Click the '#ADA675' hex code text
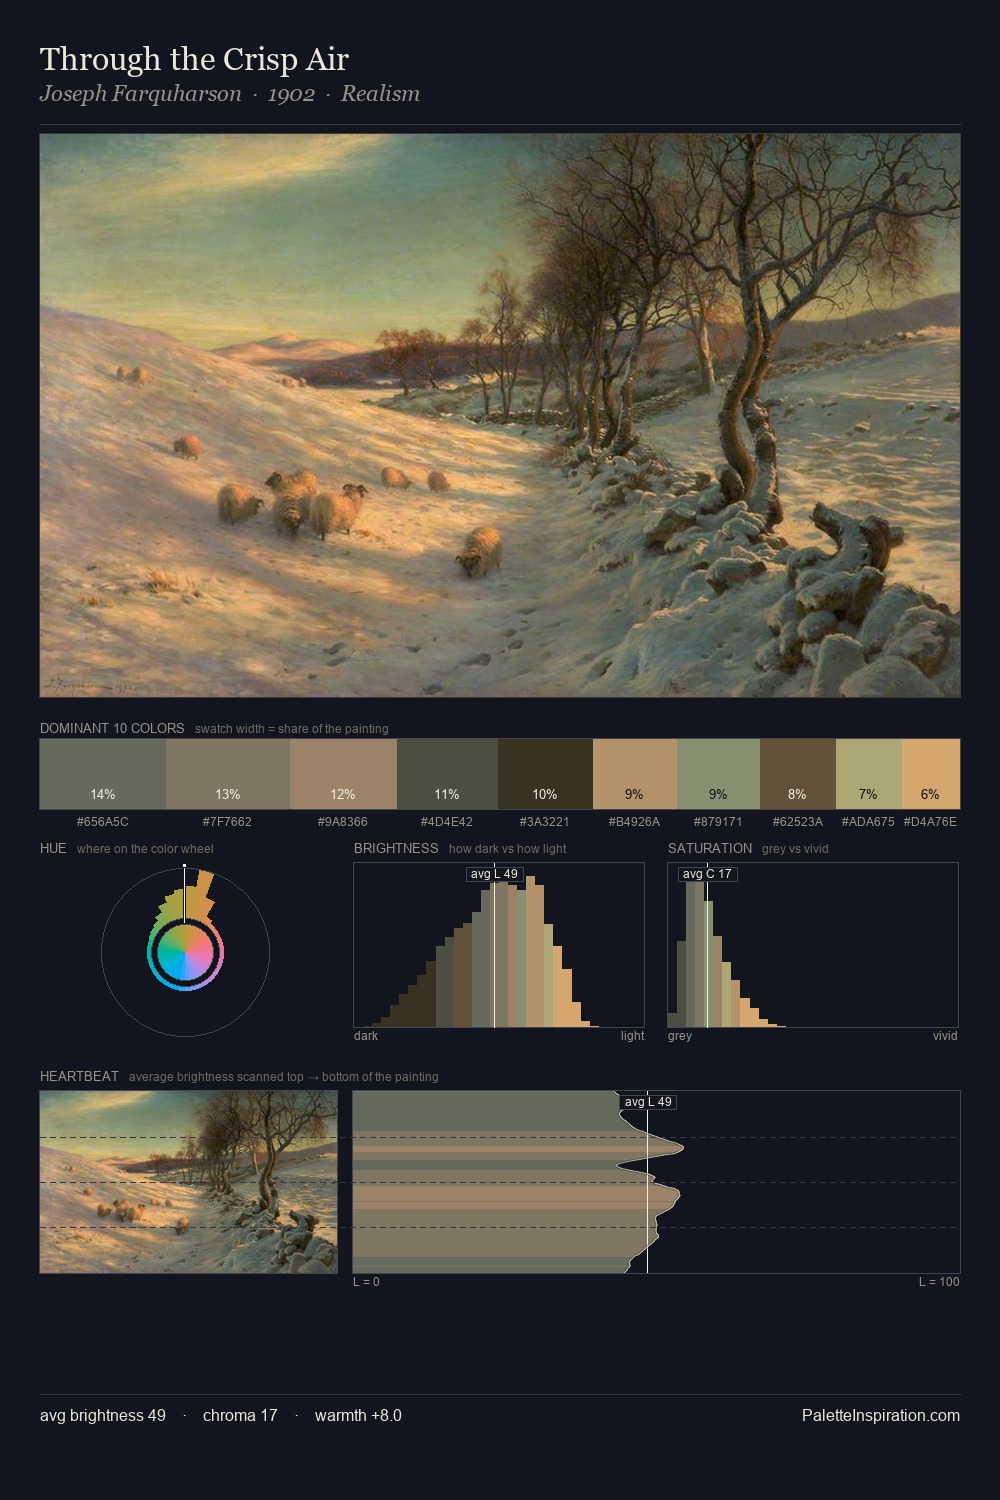Screen dimensions: 1000x1500 point(868,822)
